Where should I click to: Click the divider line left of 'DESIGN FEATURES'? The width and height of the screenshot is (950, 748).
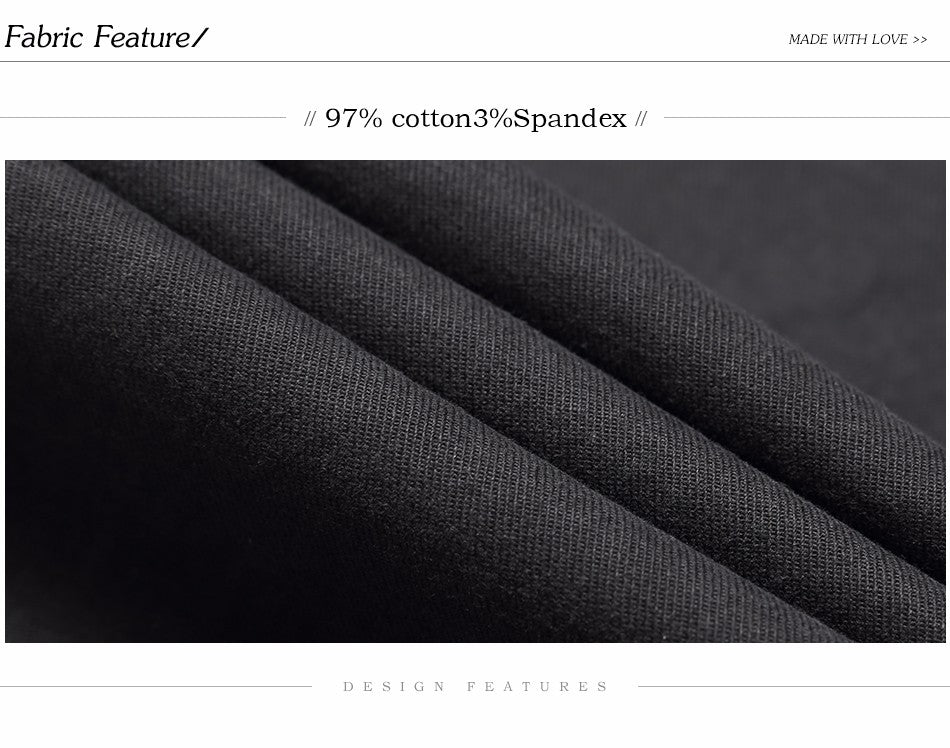coord(156,687)
